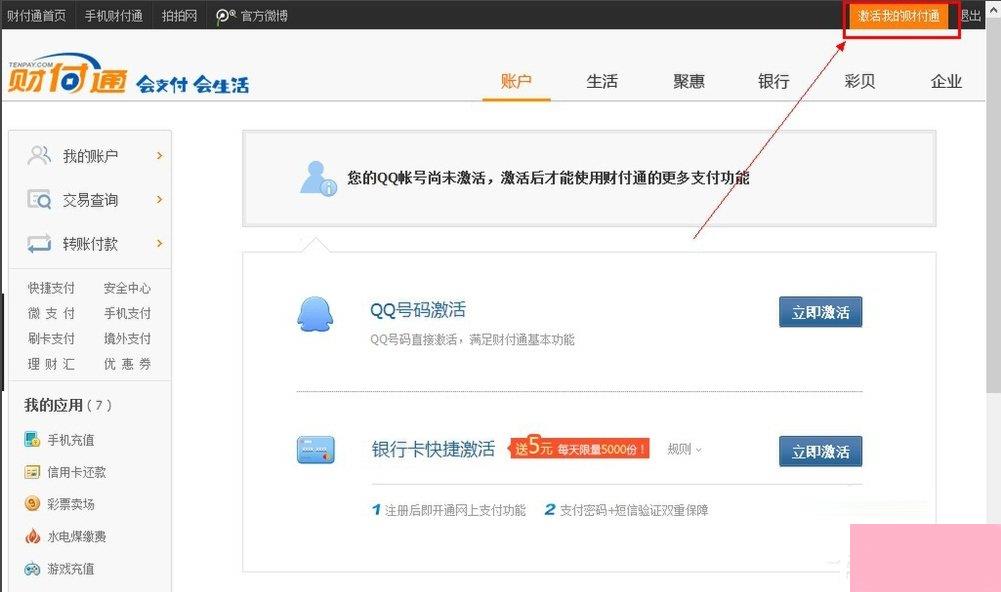Screen dimensions: 1001x592
Task: Click the 转账付款 arrows icon
Action: pyautogui.click(x=39, y=243)
